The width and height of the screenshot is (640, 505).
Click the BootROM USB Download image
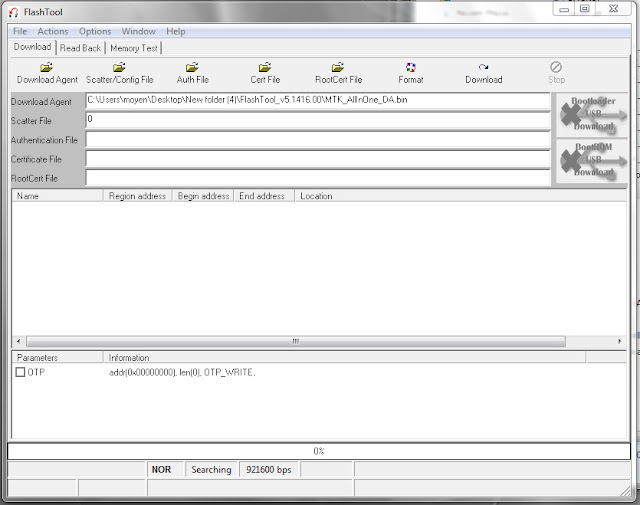point(592,160)
